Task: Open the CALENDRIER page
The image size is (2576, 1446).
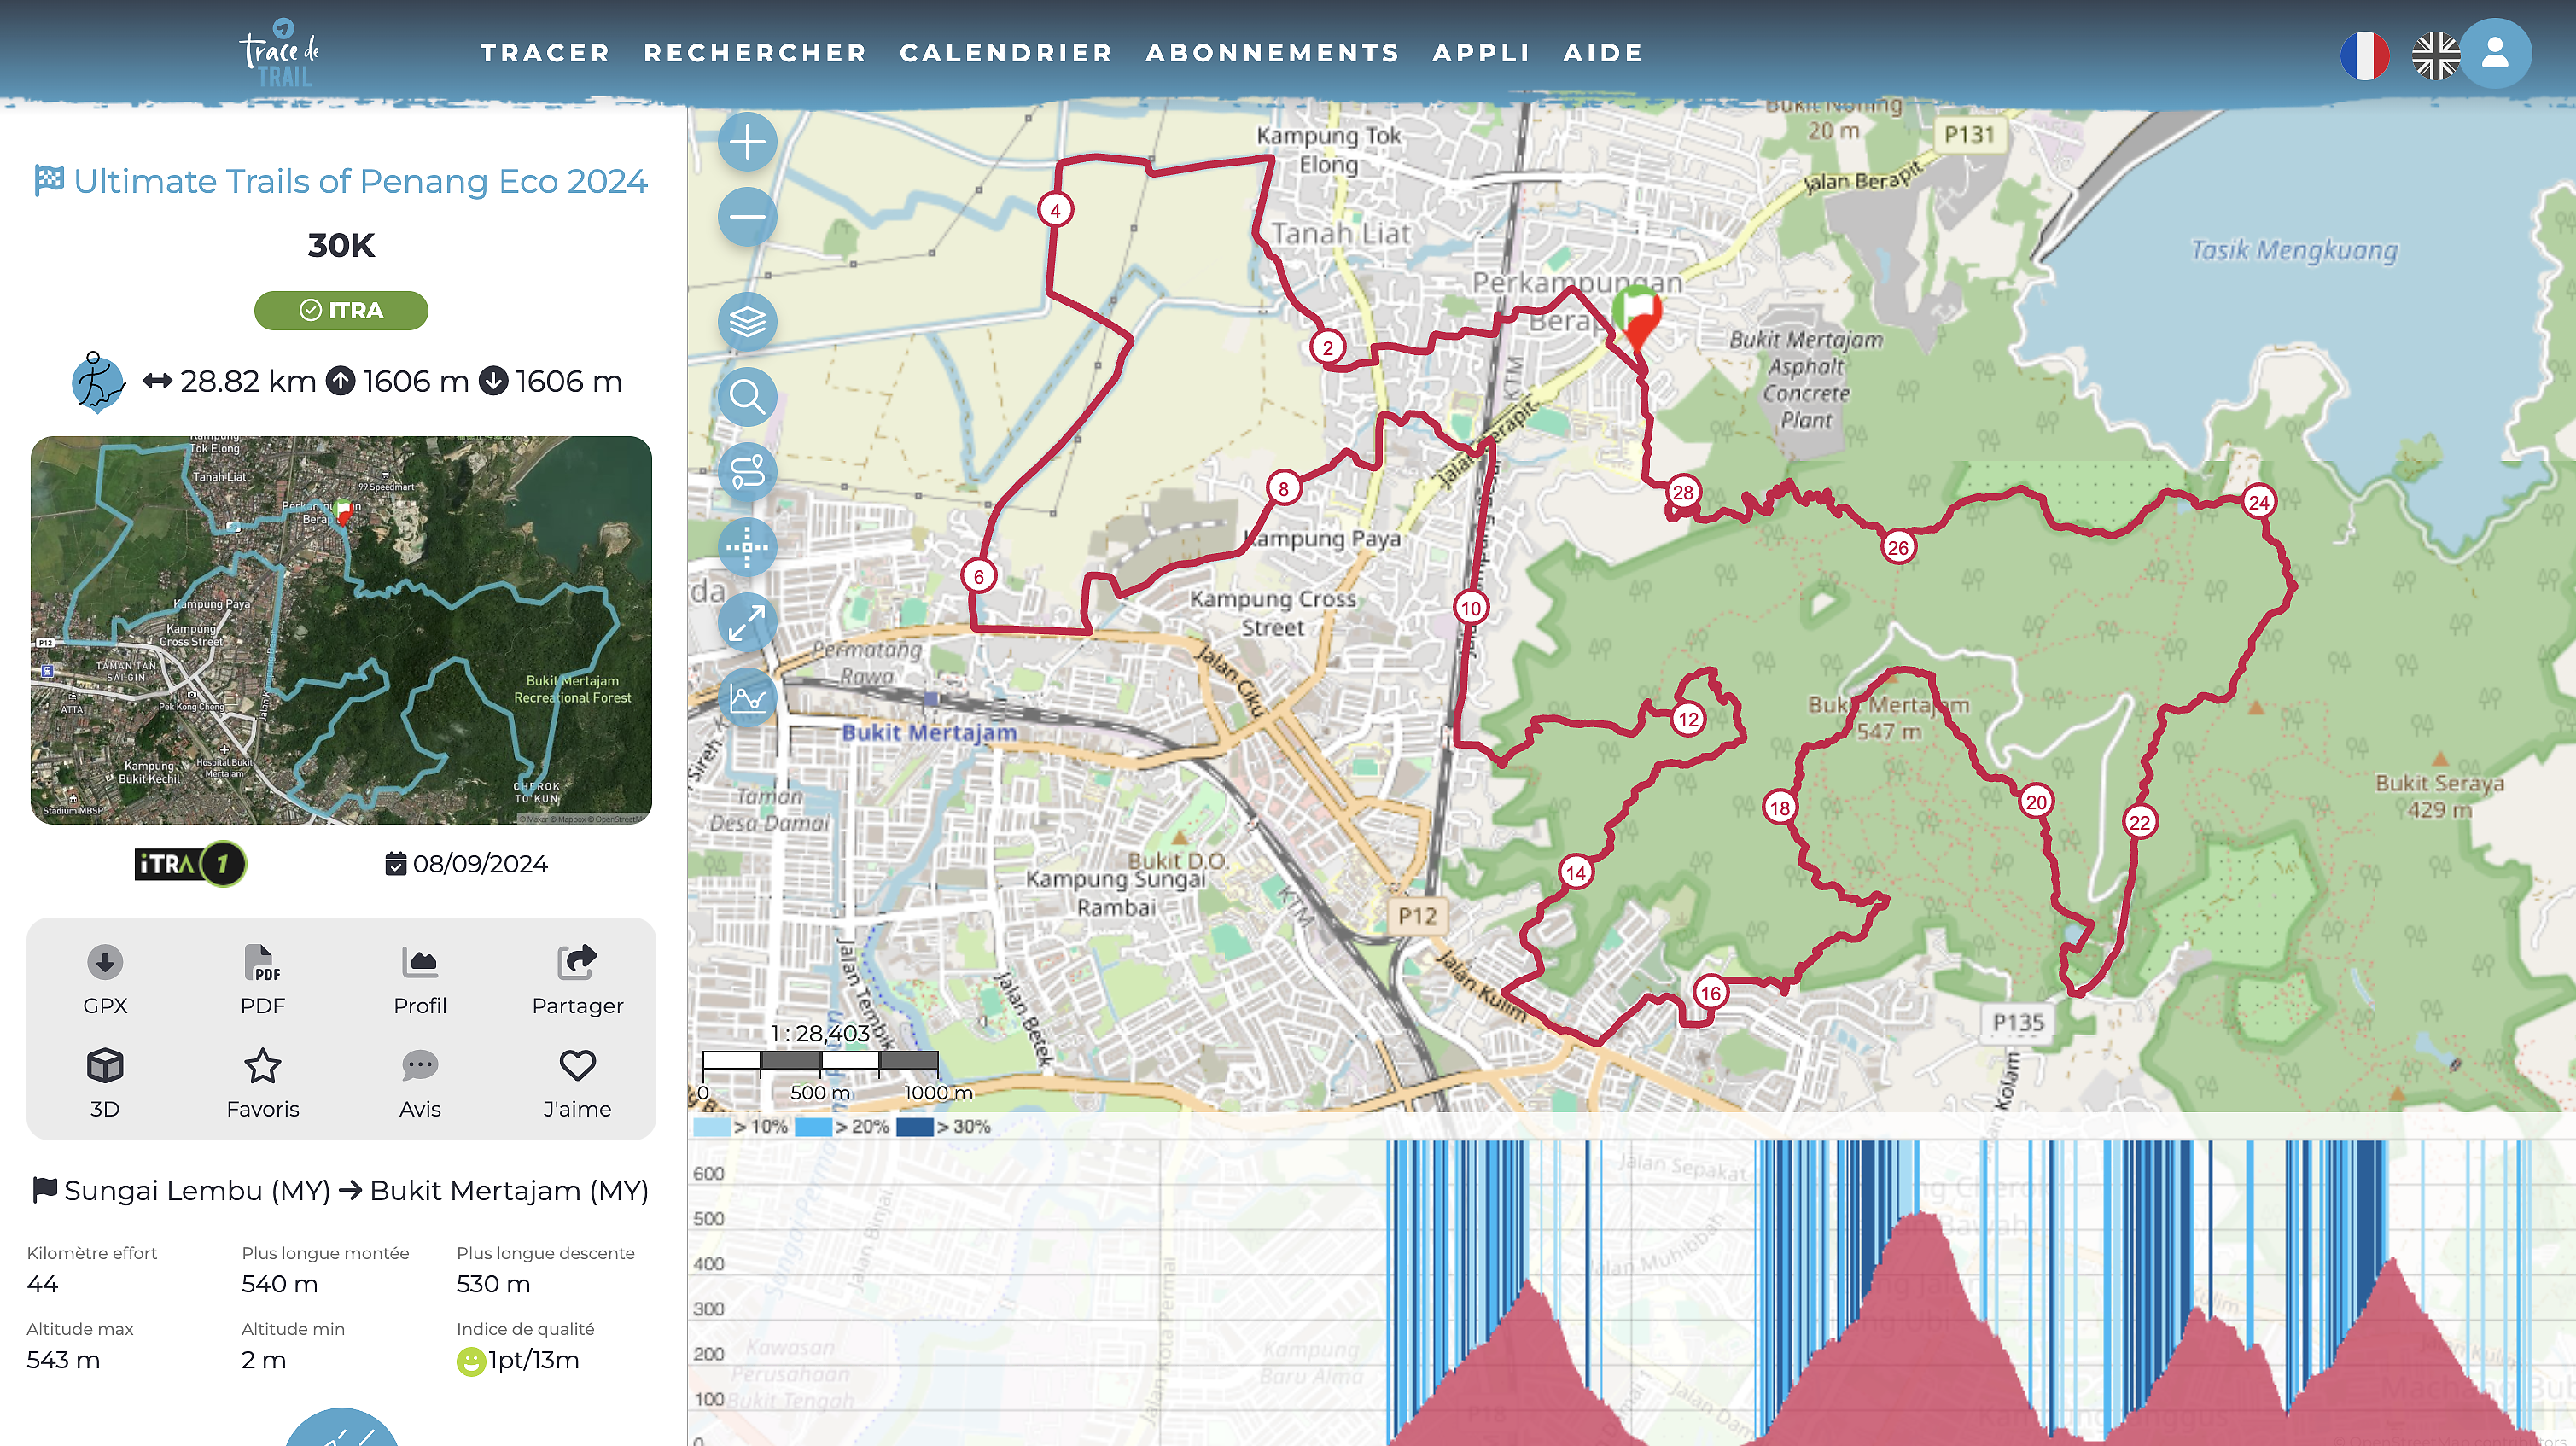Action: (1007, 52)
